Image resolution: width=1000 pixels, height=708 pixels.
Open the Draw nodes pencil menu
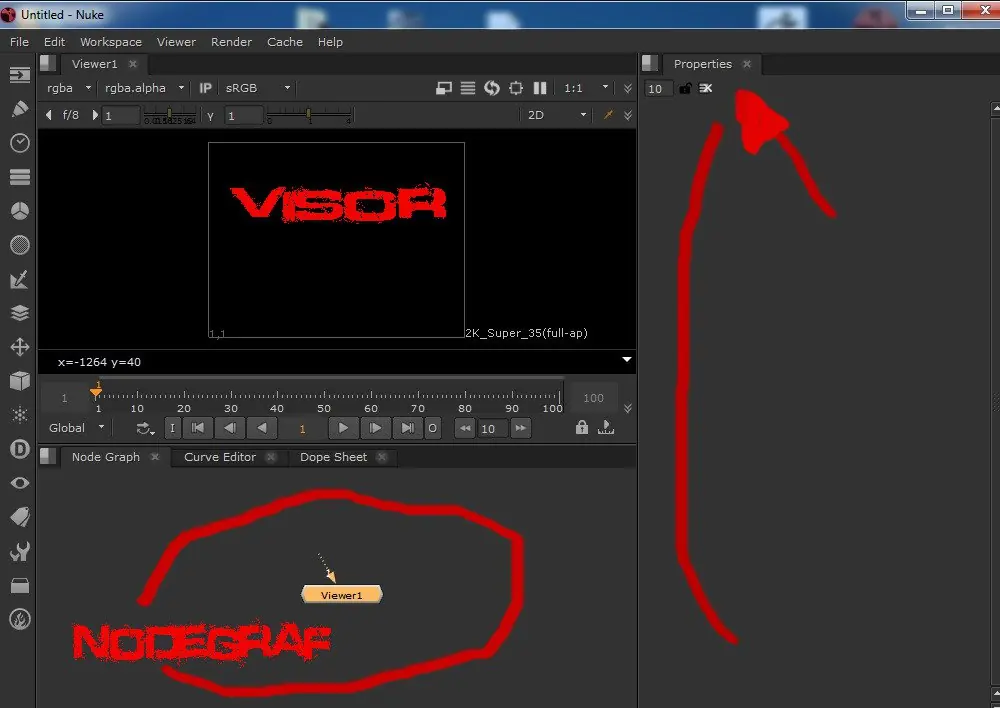coord(20,109)
